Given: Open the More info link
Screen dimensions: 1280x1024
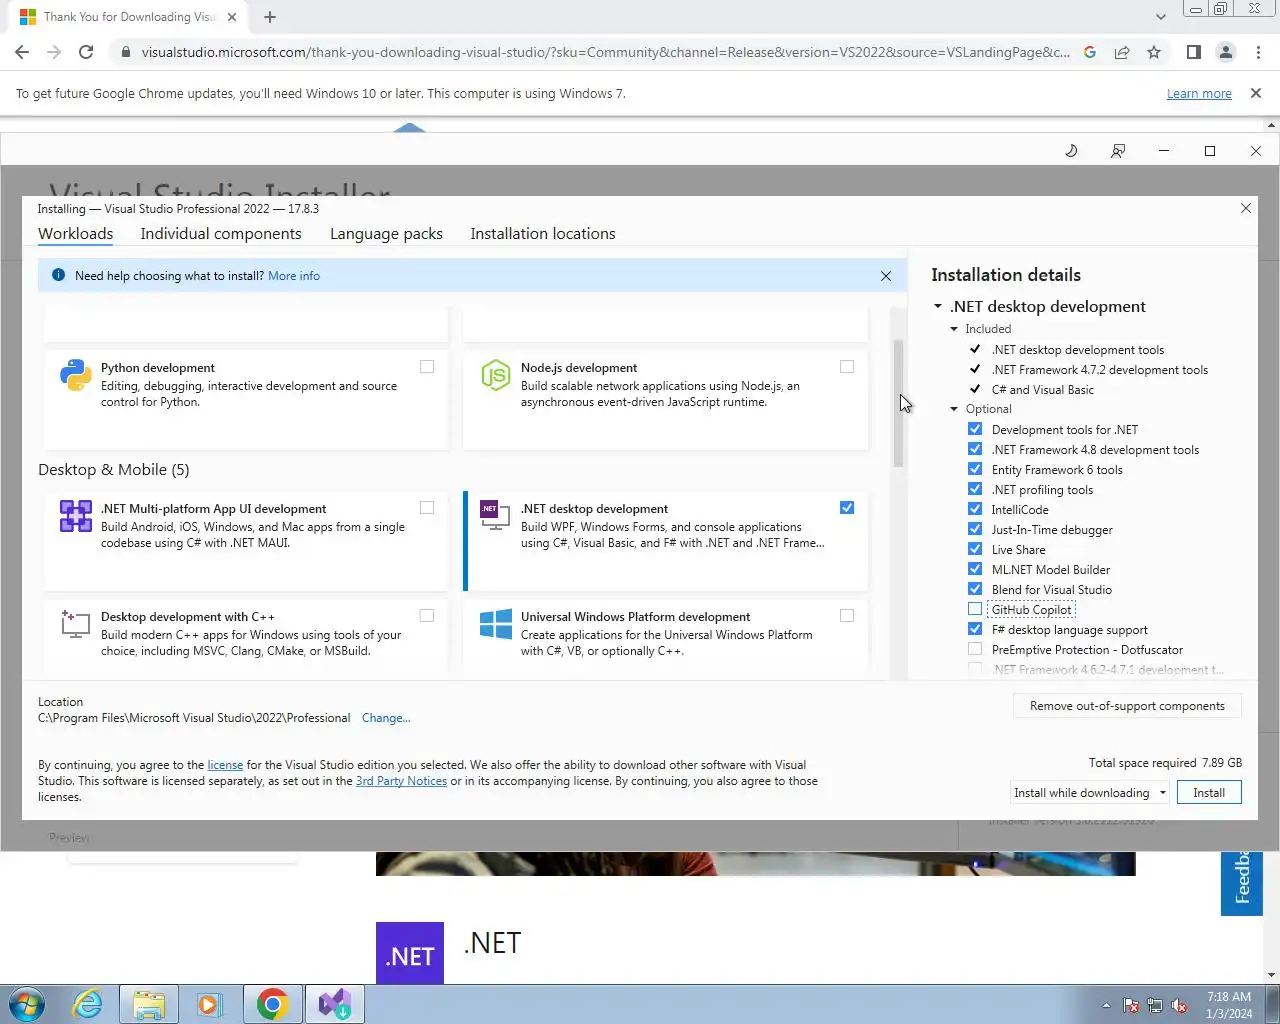Looking at the screenshot, I should click(x=294, y=276).
